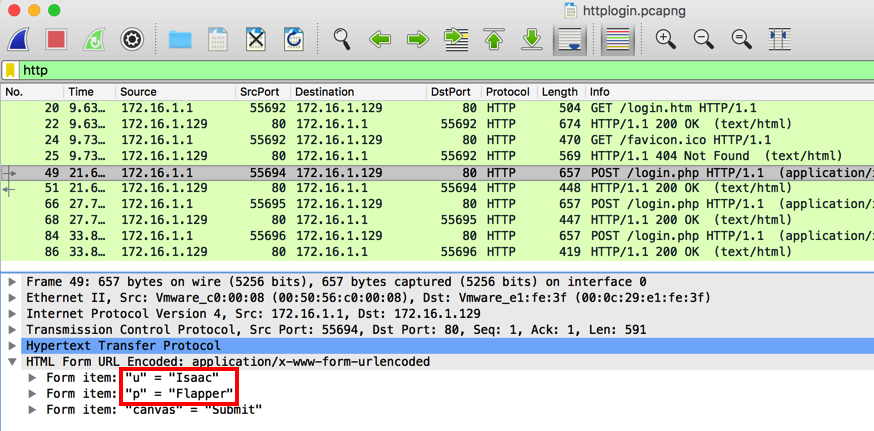Go to specified packet icon

point(456,40)
